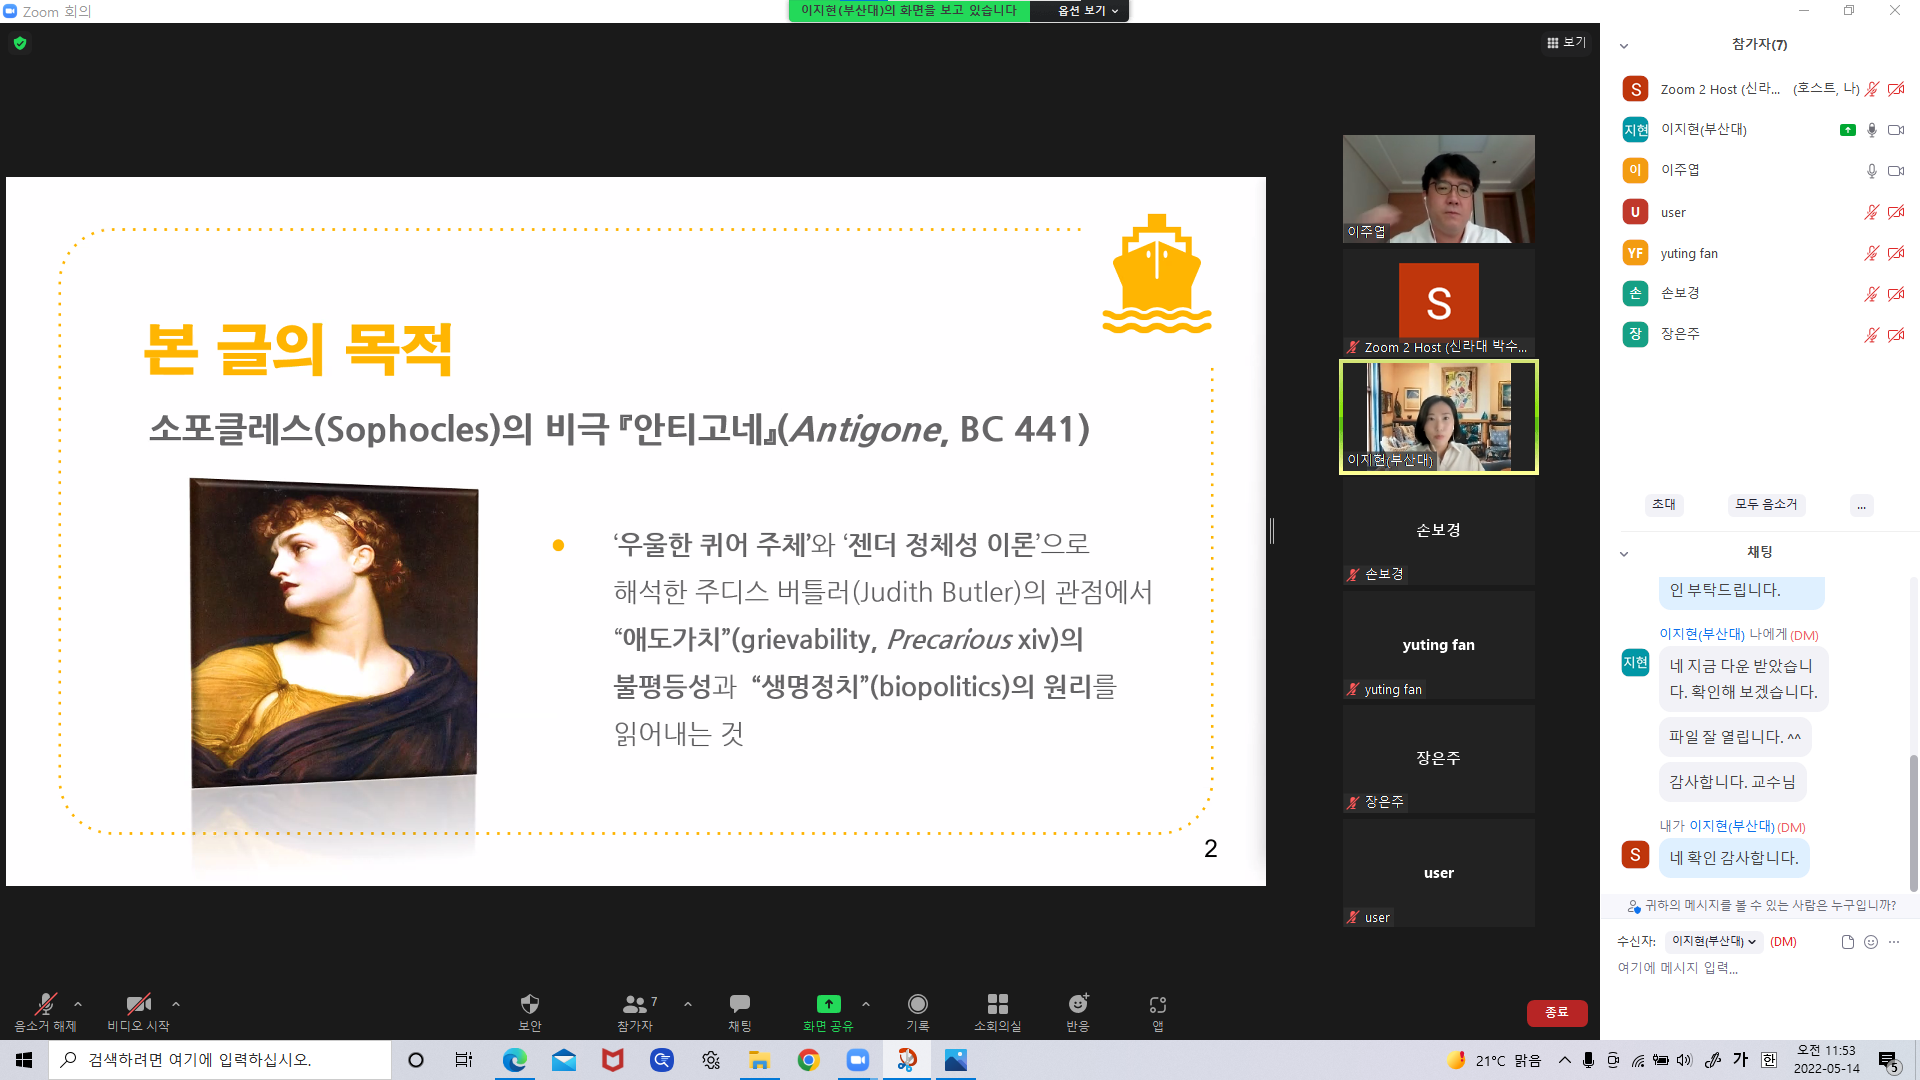
Task: Click the Record icon
Action: 917,1004
